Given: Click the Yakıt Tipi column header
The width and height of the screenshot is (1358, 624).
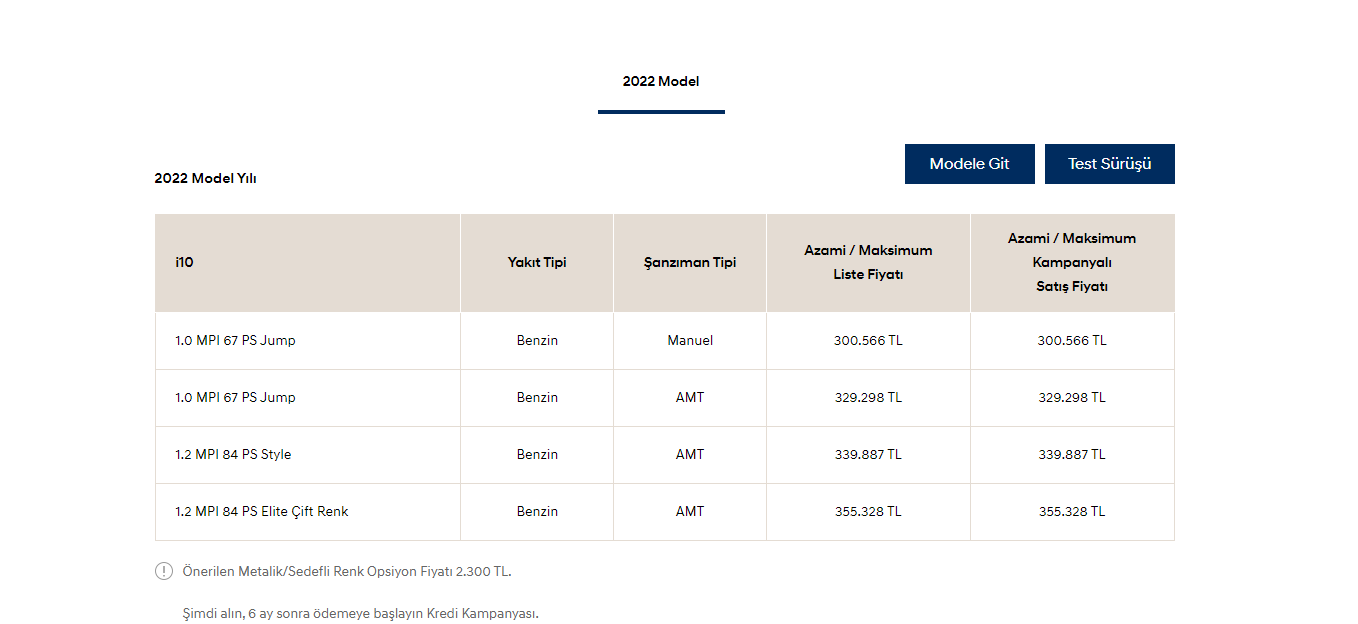Looking at the screenshot, I should pyautogui.click(x=537, y=263).
